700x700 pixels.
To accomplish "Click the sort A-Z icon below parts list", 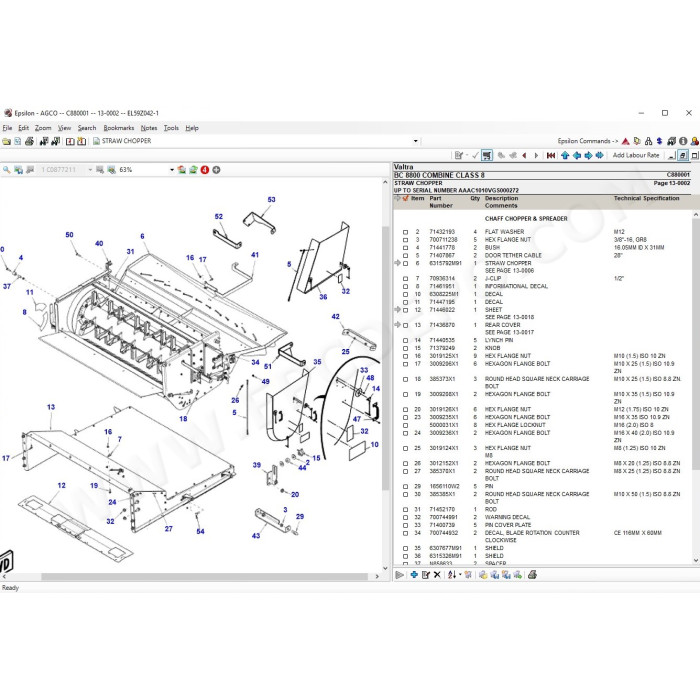I will point(452,575).
